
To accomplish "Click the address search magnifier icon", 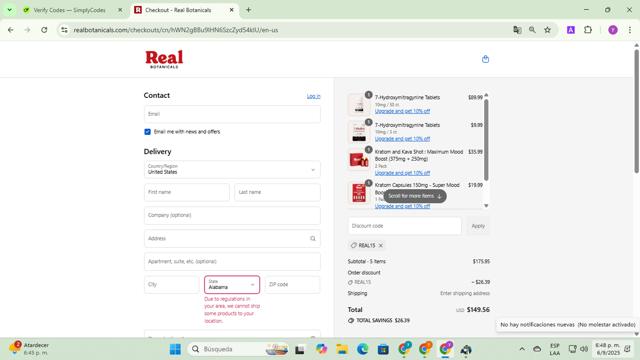I will pyautogui.click(x=313, y=239).
